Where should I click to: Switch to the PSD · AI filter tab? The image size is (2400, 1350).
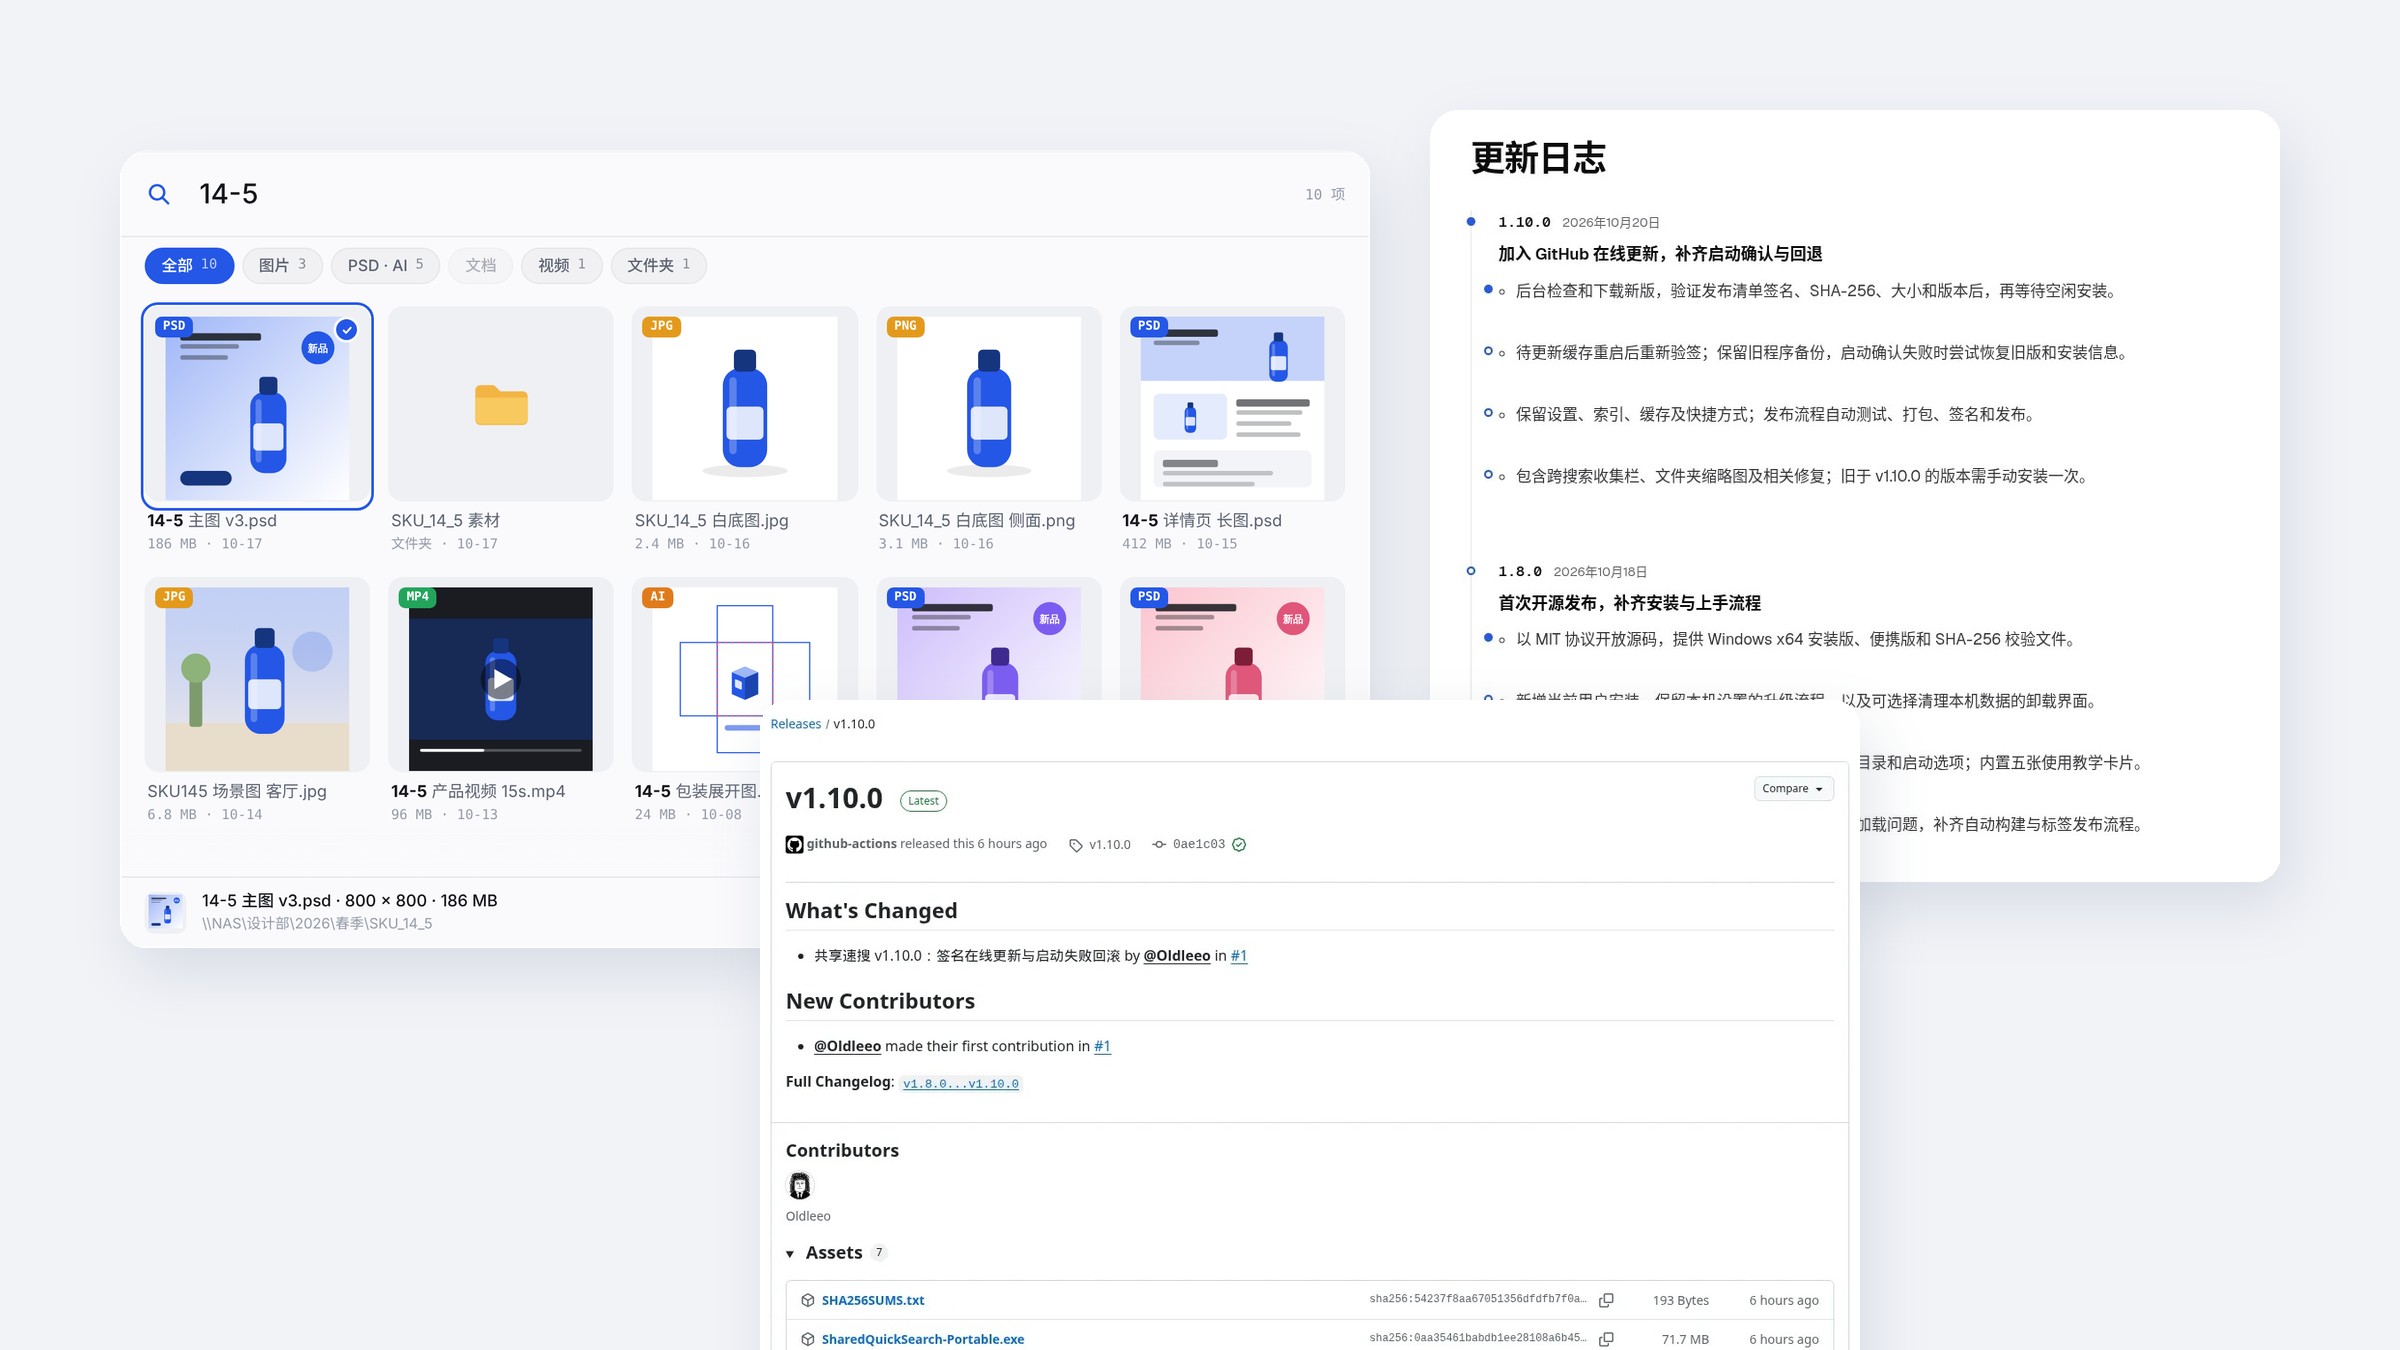385,265
